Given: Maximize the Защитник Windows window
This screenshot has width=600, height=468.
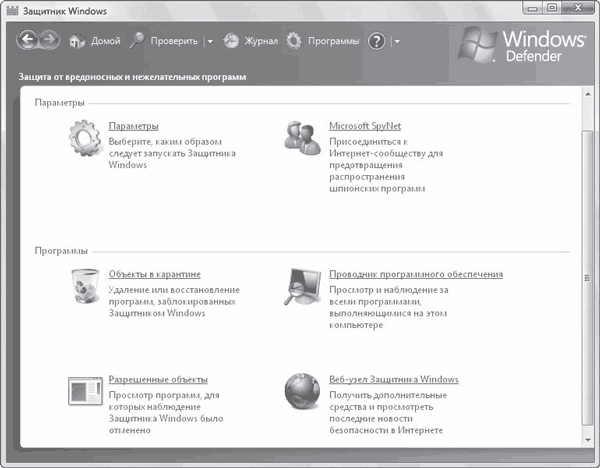Looking at the screenshot, I should (x=552, y=8).
